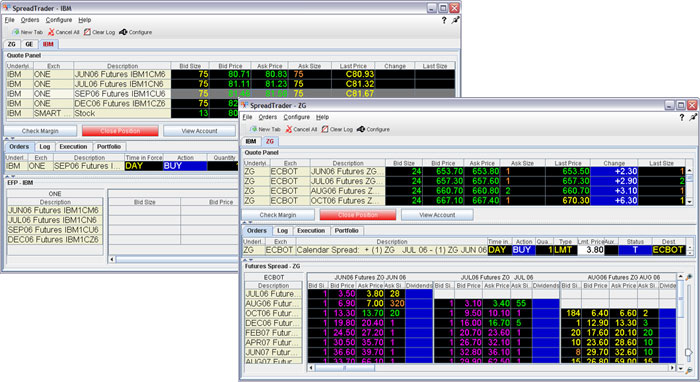
Task: Click ZG Quote Panel scrollbar down arrow
Action: pyautogui.click(x=689, y=202)
